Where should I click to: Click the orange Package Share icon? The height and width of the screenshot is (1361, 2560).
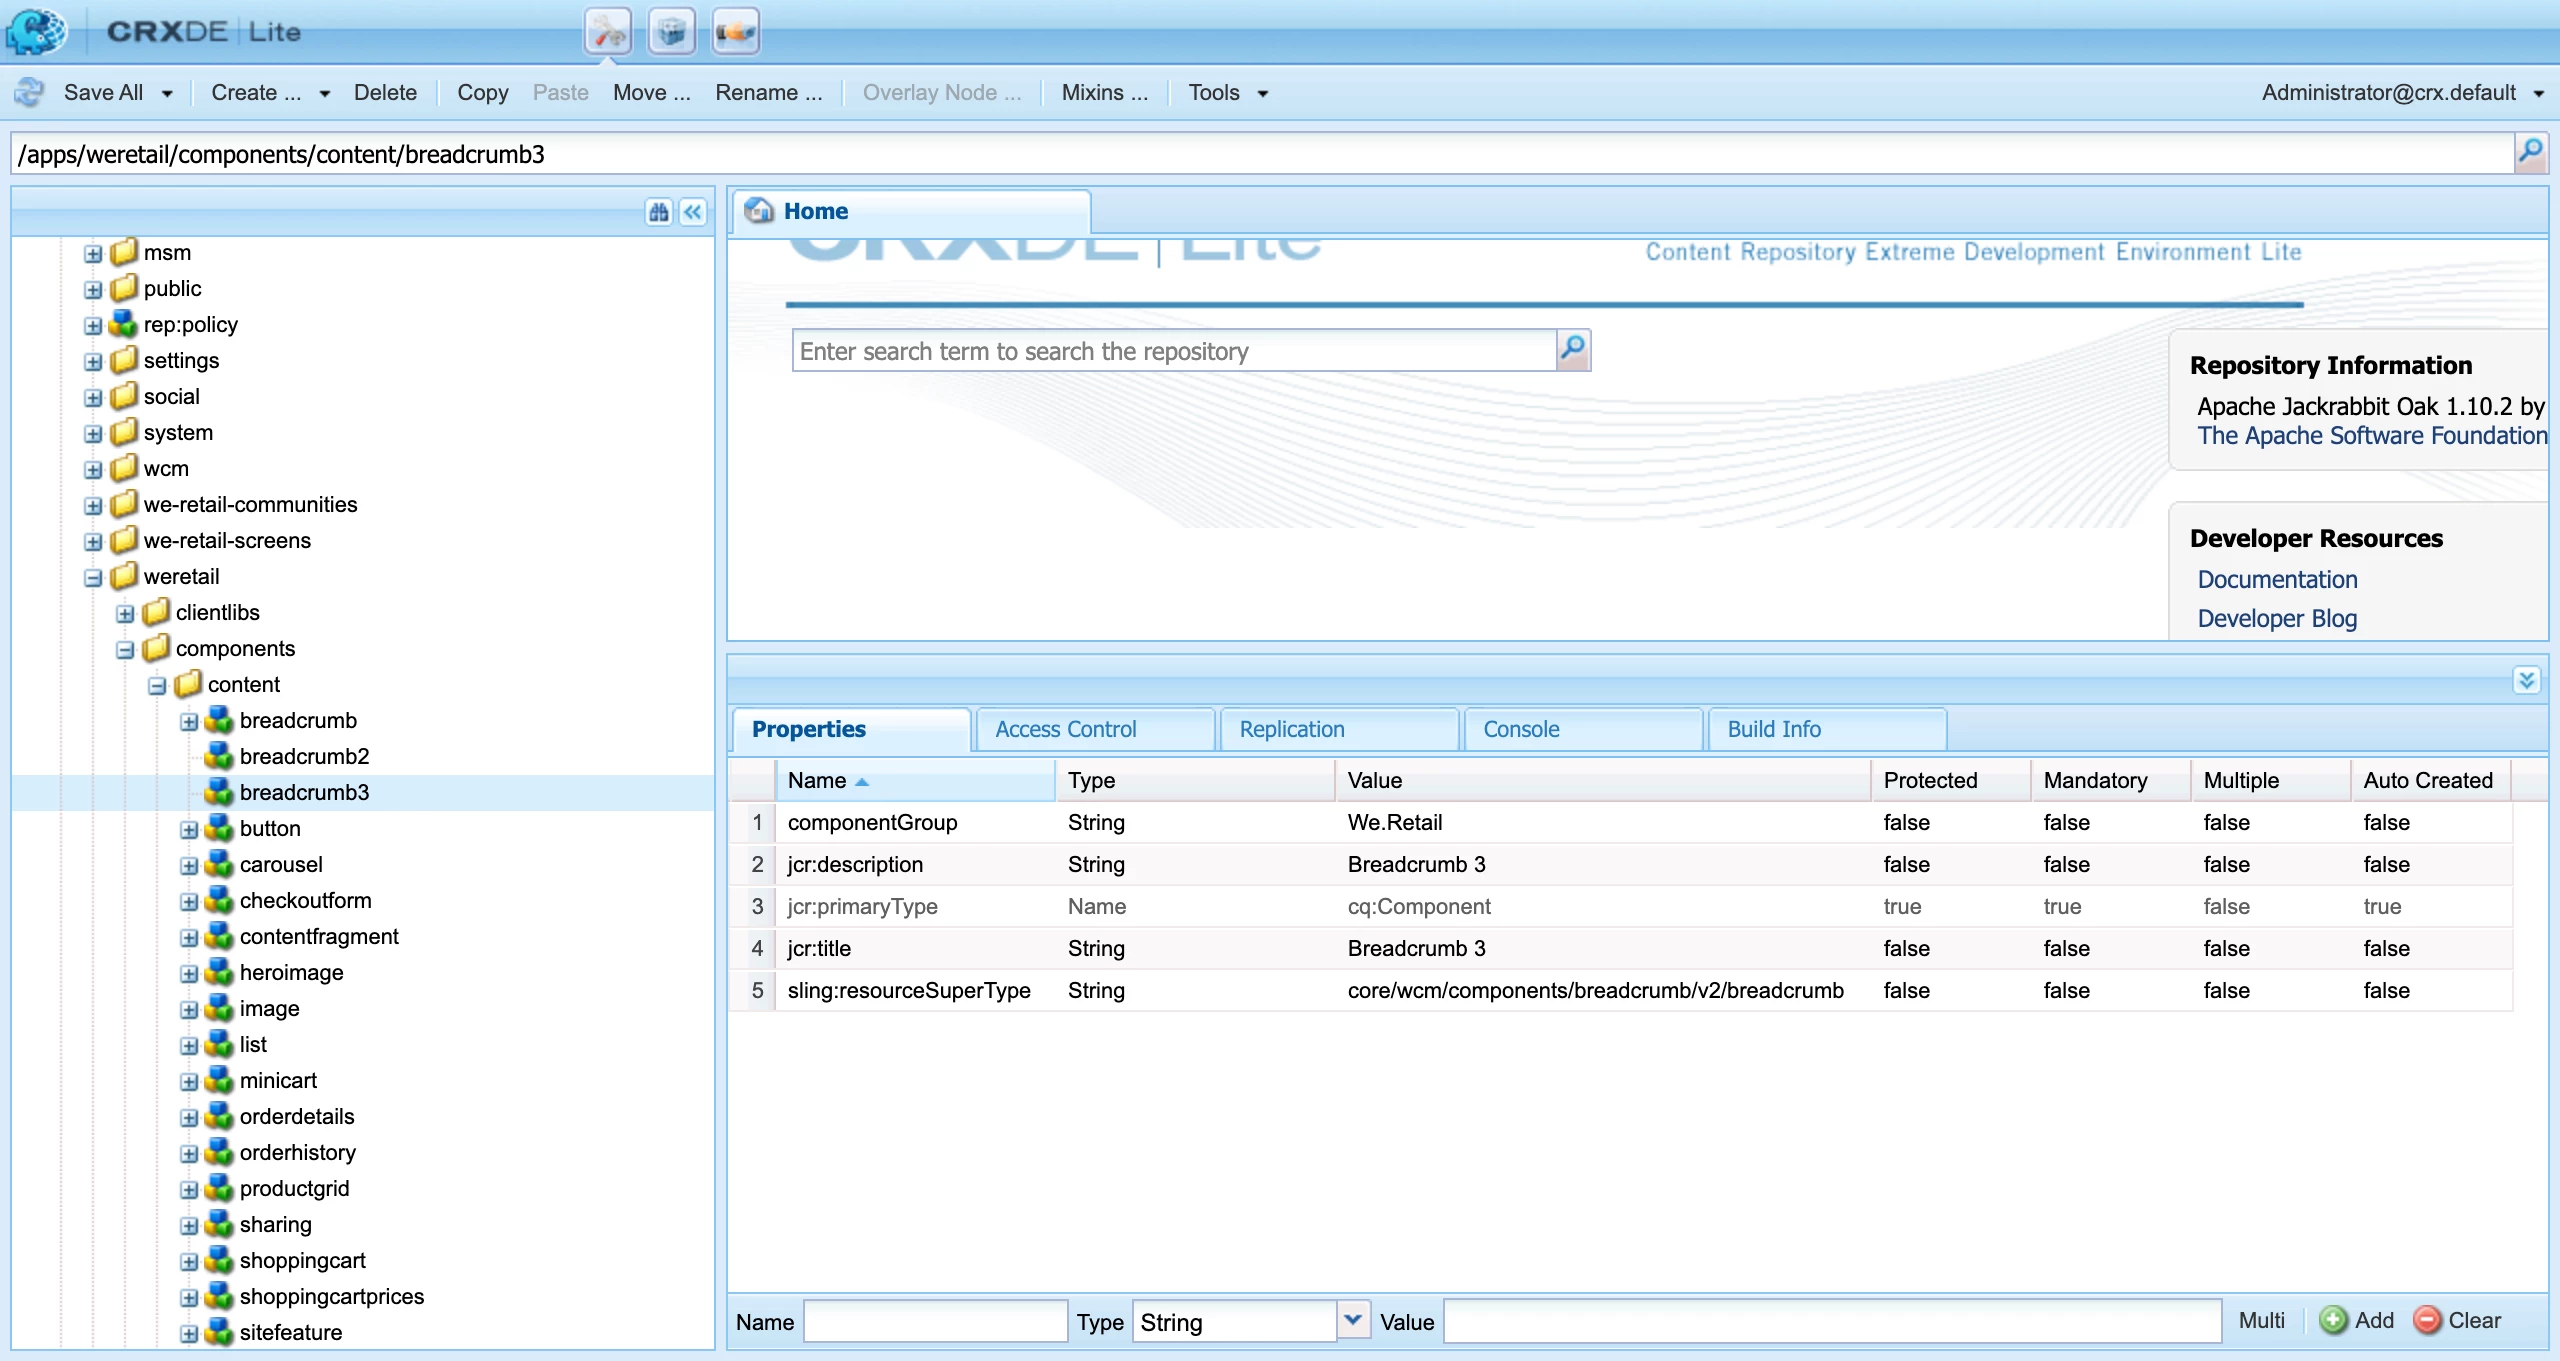click(x=735, y=32)
